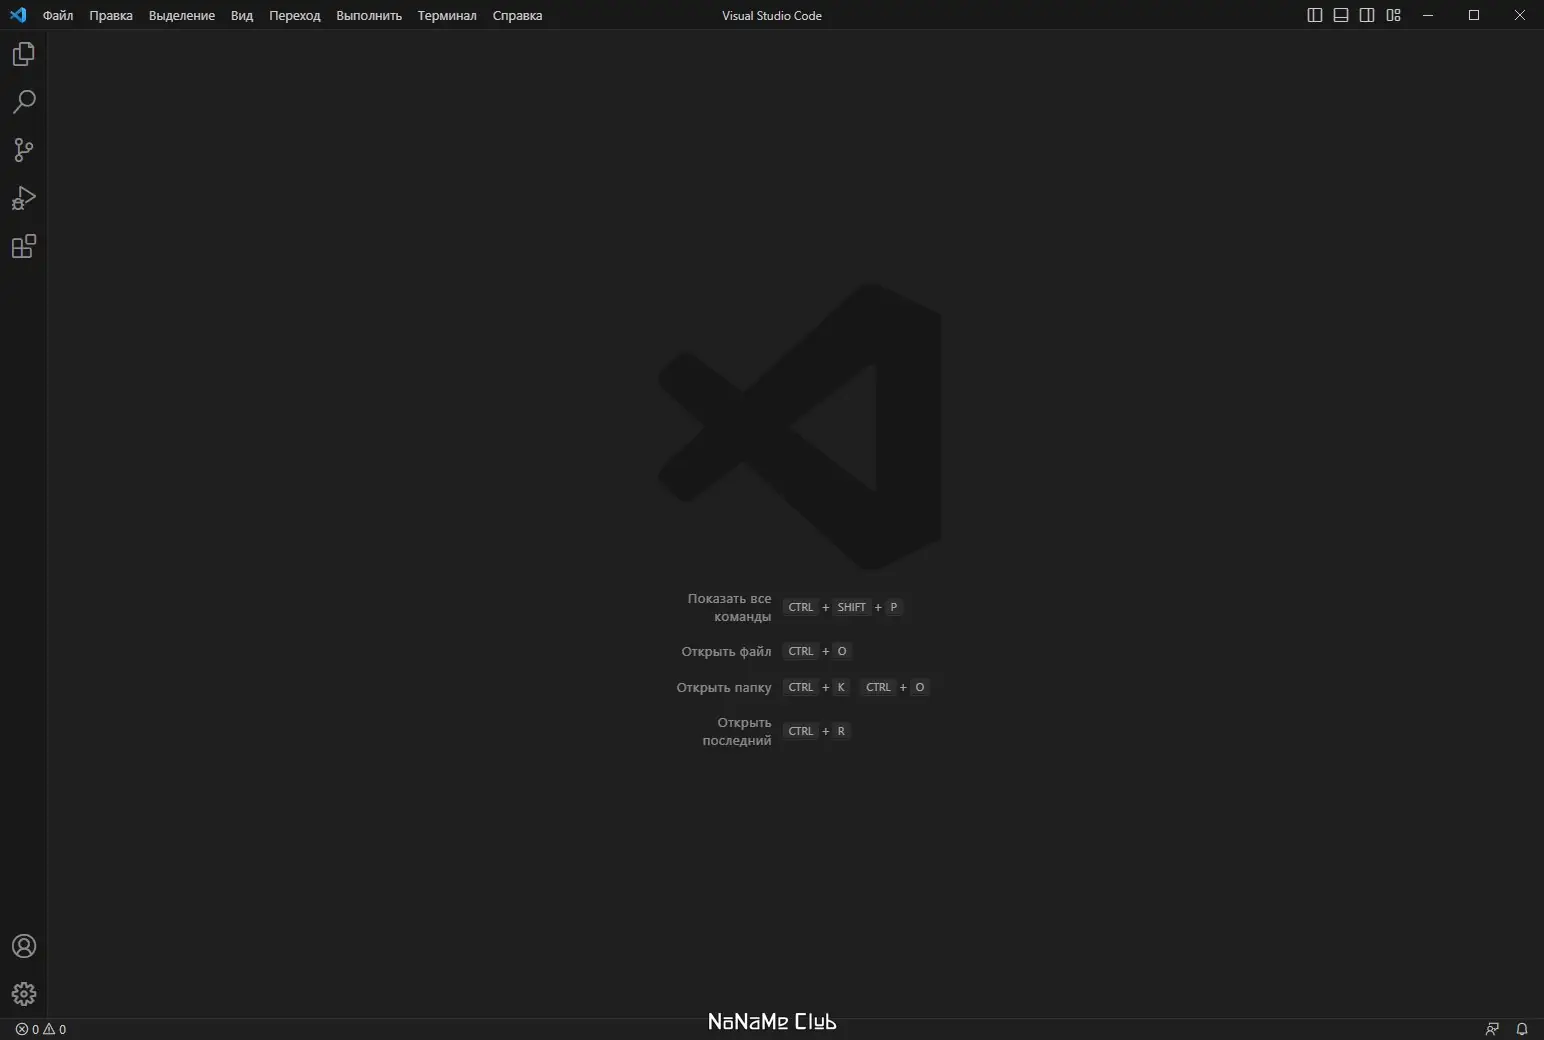Open the Extensions view
Image resolution: width=1544 pixels, height=1040 pixels.
point(24,246)
